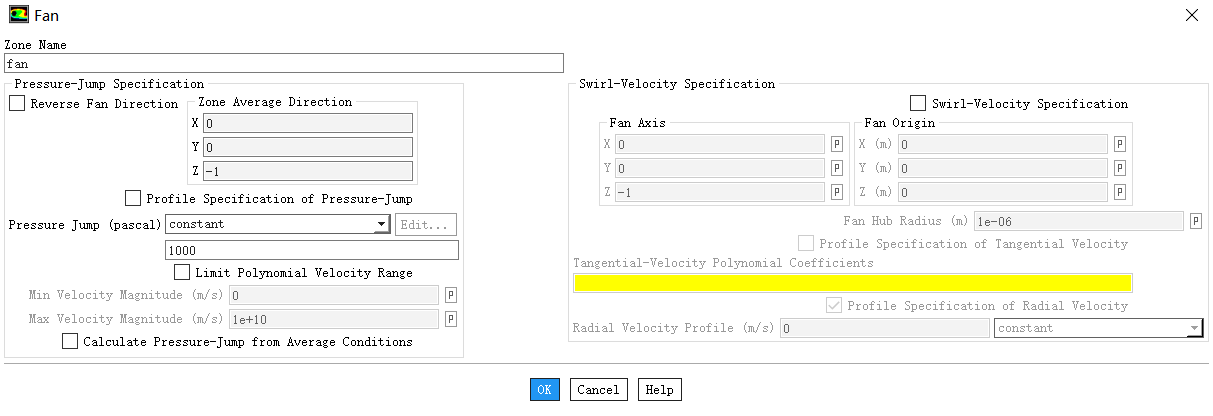1213x416 pixels.
Task: Click the P icon beside Fan Hub Radius
Action: click(1196, 221)
